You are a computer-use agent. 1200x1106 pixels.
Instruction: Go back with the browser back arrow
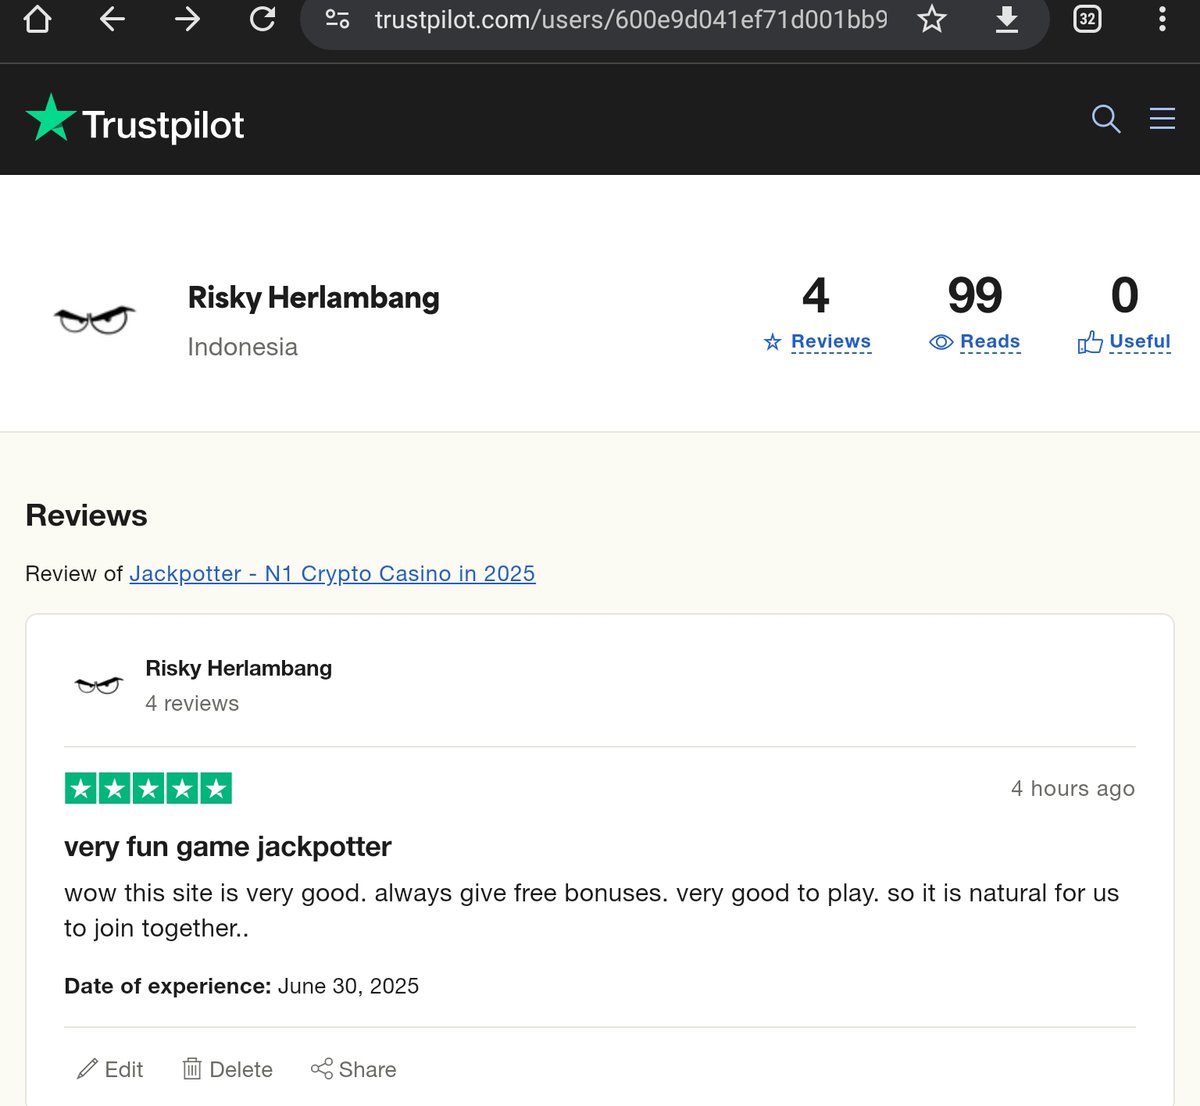pos(112,19)
